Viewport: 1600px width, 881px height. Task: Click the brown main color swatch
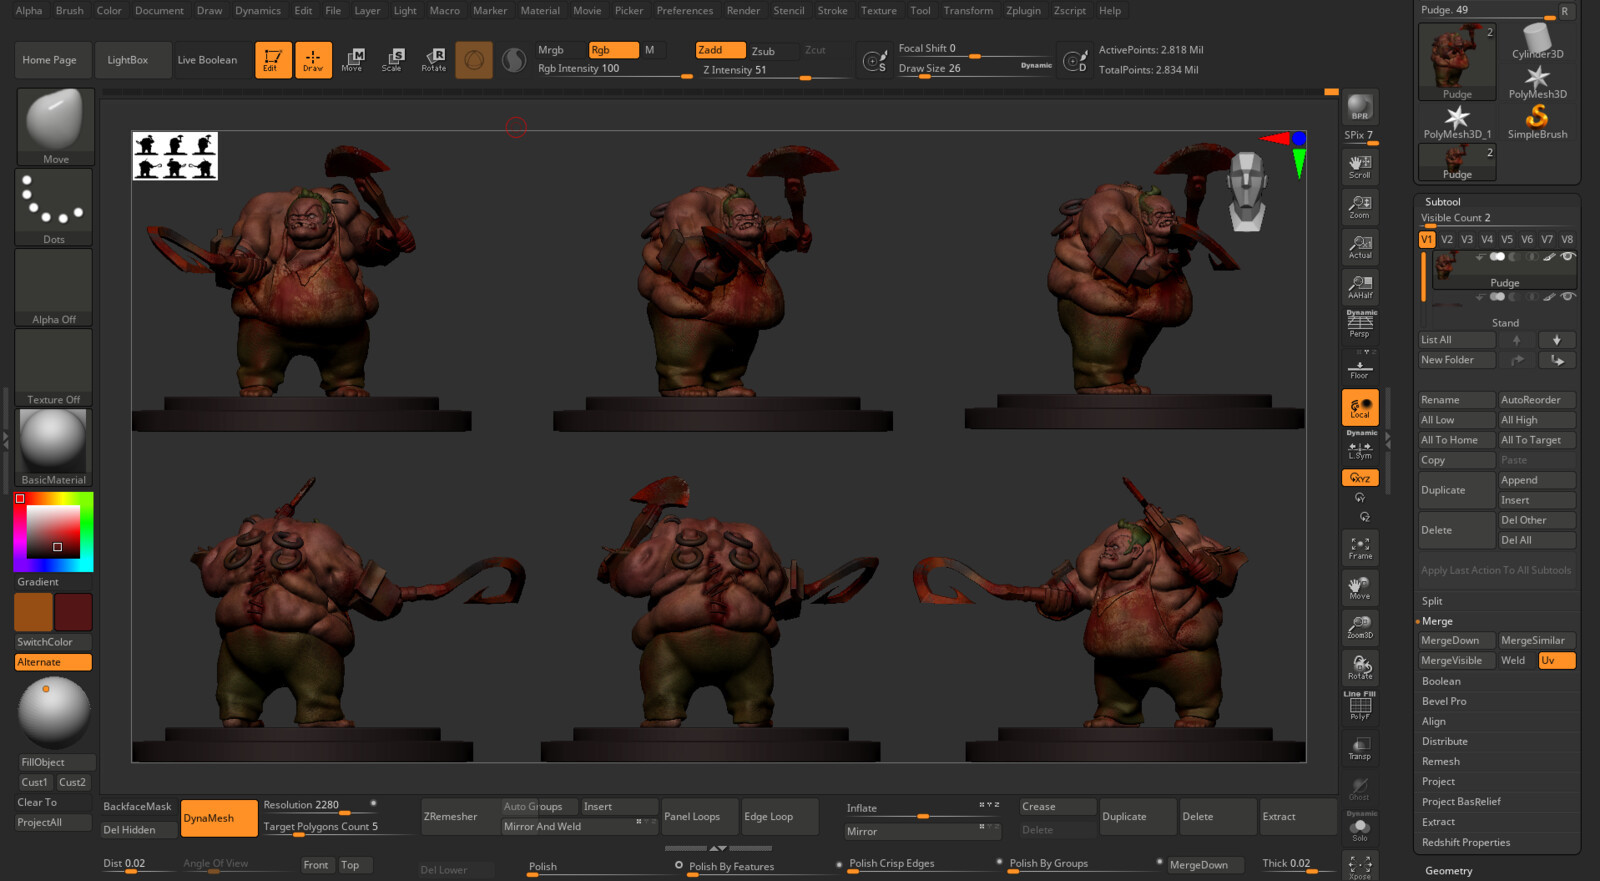tap(33, 612)
